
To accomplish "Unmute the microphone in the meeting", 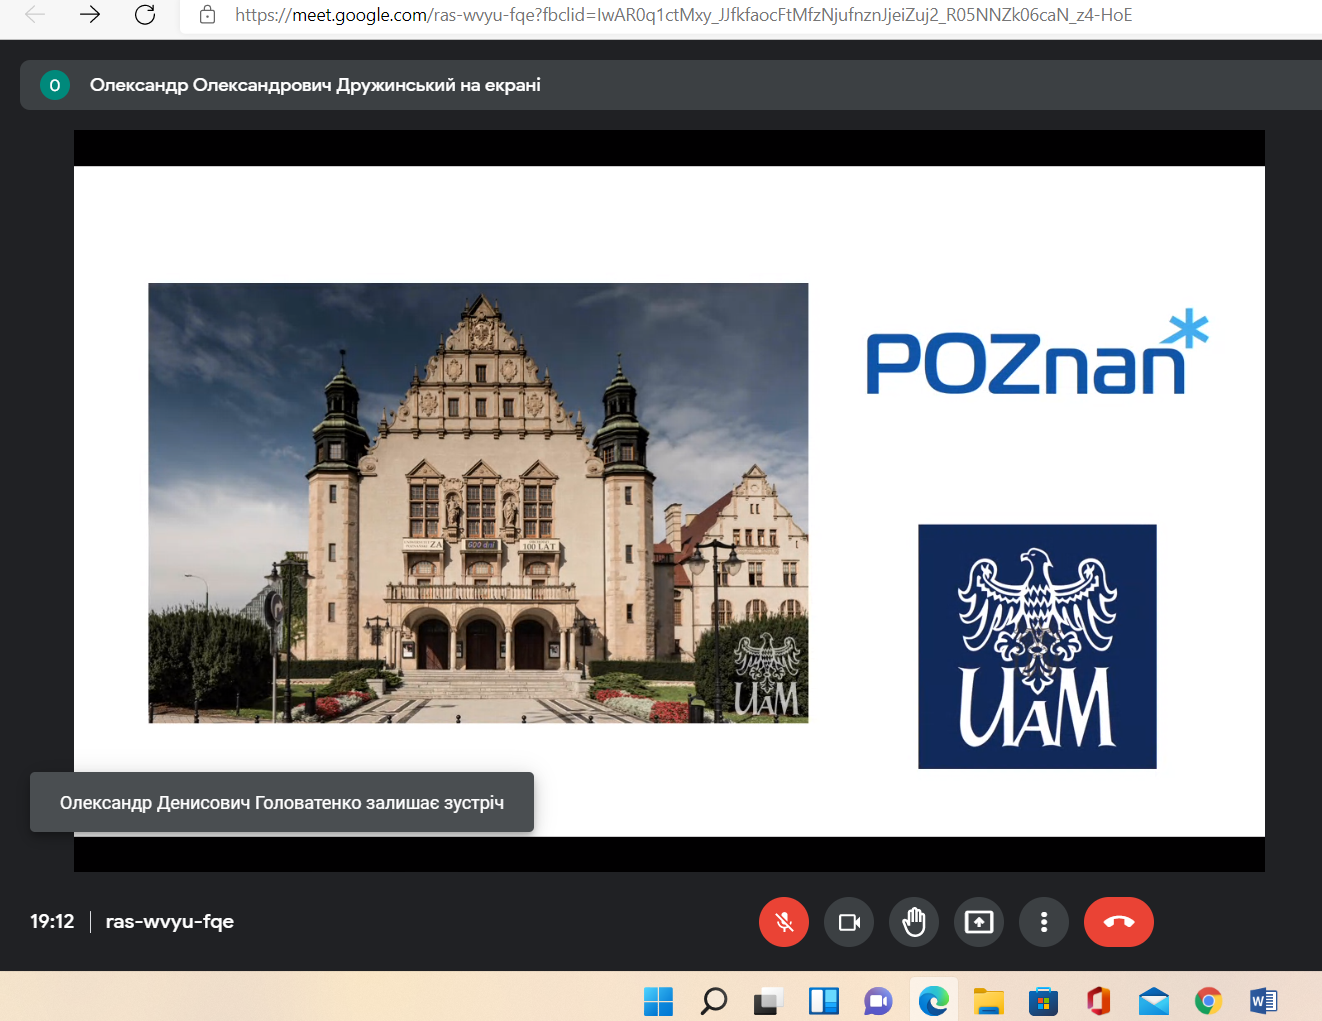I will pos(784,922).
